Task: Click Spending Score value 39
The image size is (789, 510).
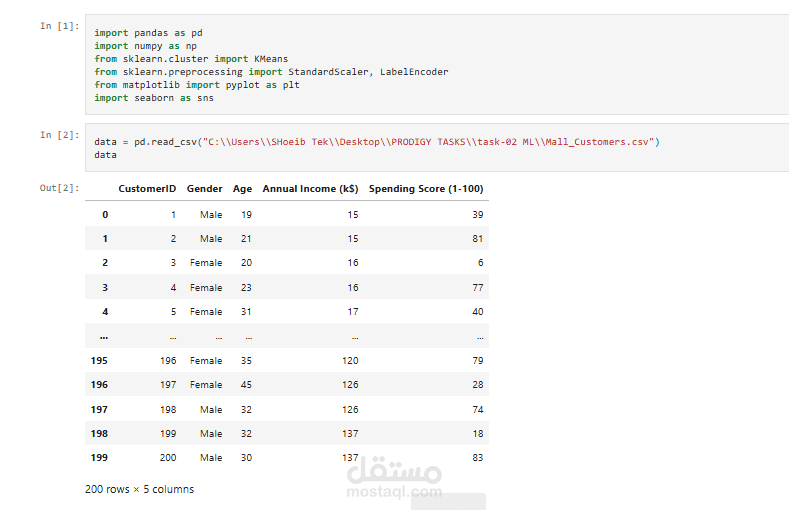Action: 478,215
